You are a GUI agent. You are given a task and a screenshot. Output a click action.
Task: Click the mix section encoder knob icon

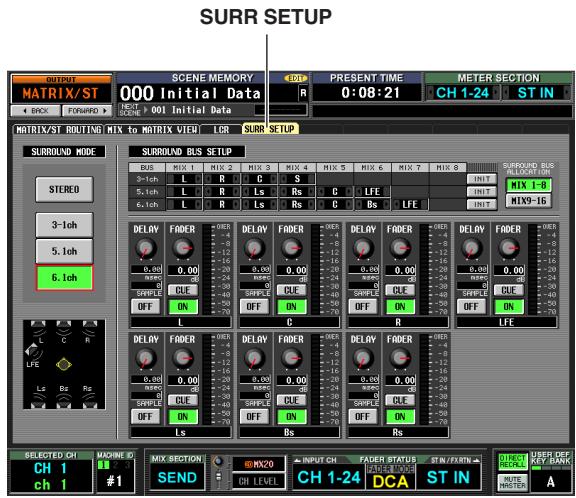coord(219,461)
